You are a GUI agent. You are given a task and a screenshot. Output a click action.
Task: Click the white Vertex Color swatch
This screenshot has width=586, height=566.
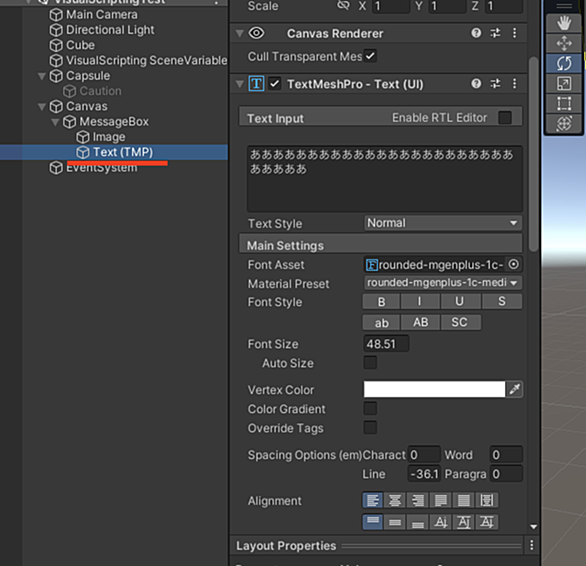coord(434,389)
